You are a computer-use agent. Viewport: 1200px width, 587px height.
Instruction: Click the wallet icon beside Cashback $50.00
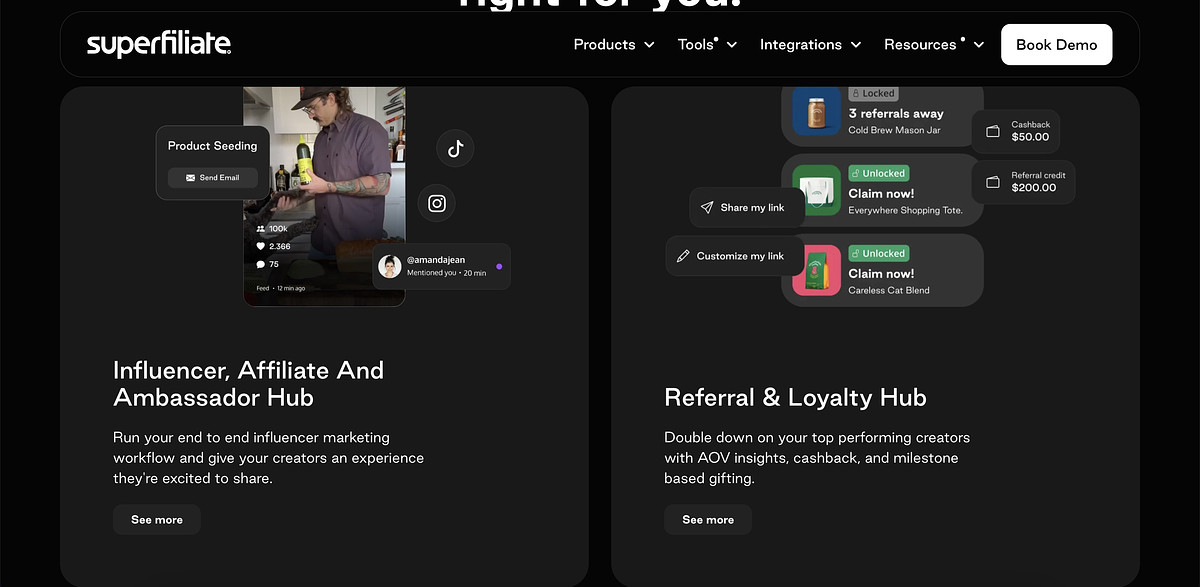993,131
